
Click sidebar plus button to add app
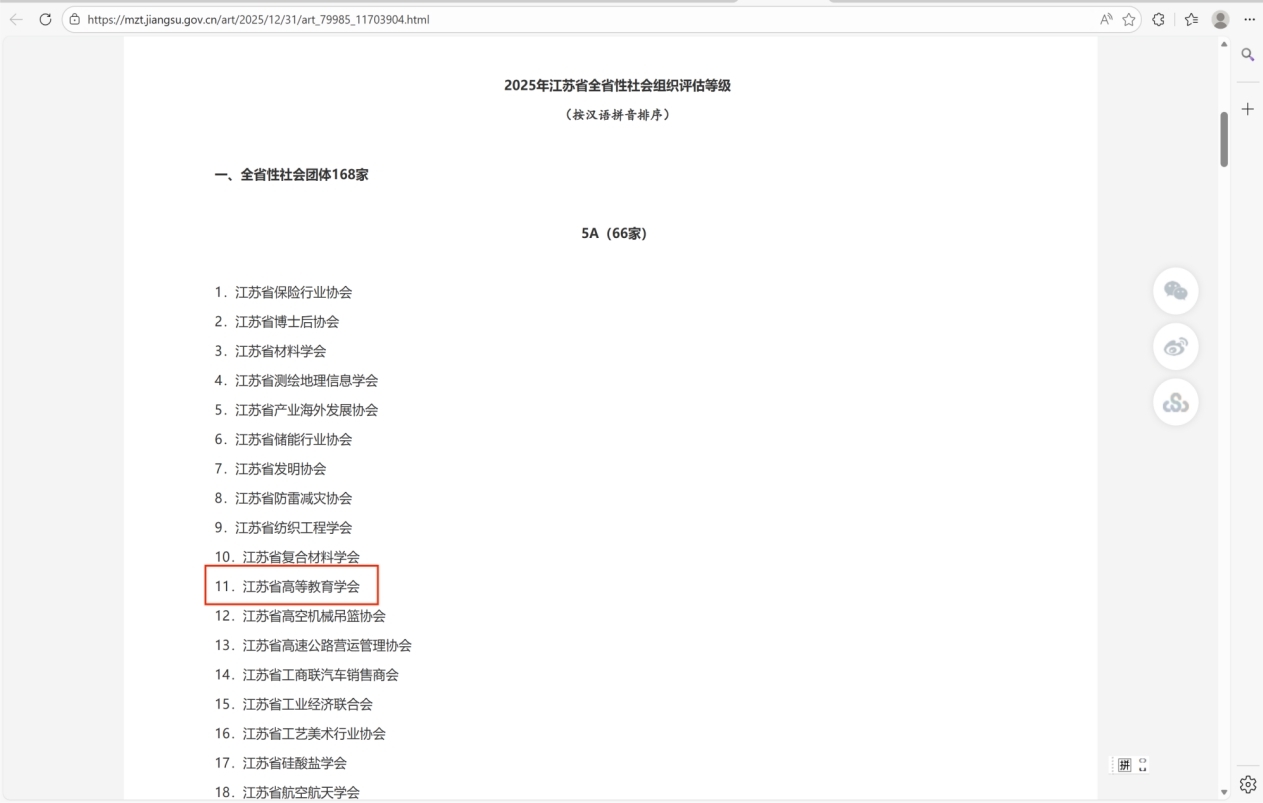[x=1248, y=109]
